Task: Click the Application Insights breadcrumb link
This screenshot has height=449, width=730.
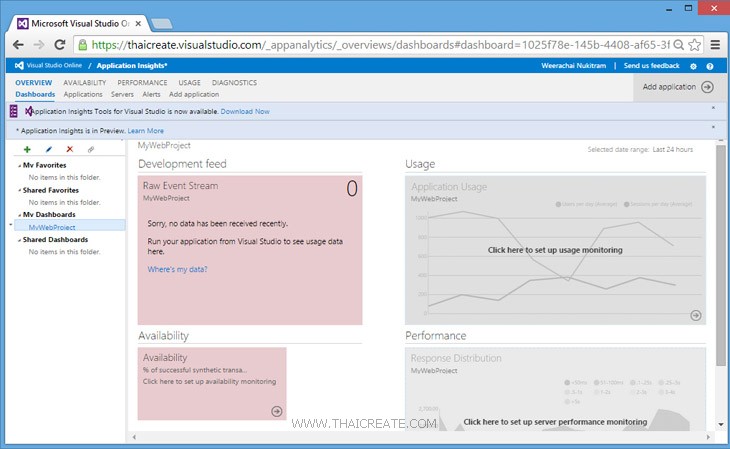Action: click(132, 66)
